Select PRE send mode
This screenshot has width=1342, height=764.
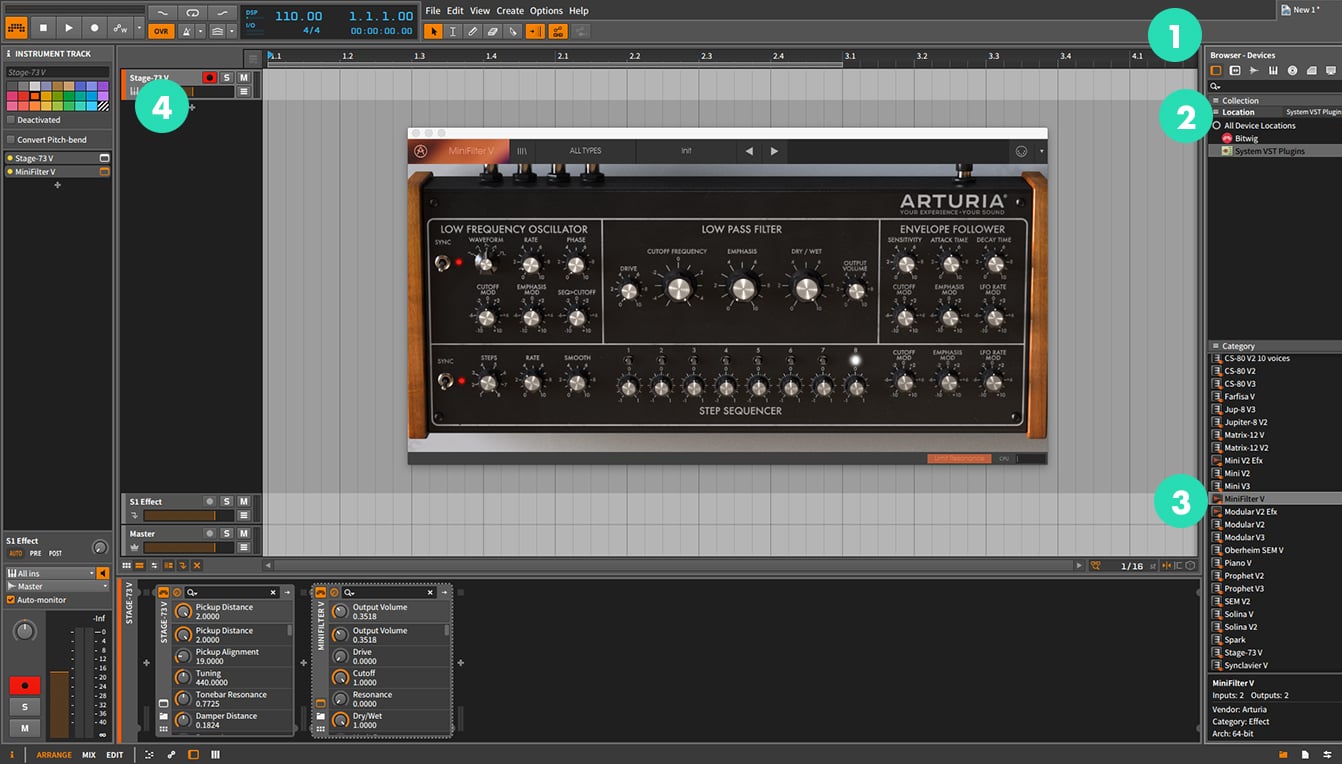coord(35,553)
